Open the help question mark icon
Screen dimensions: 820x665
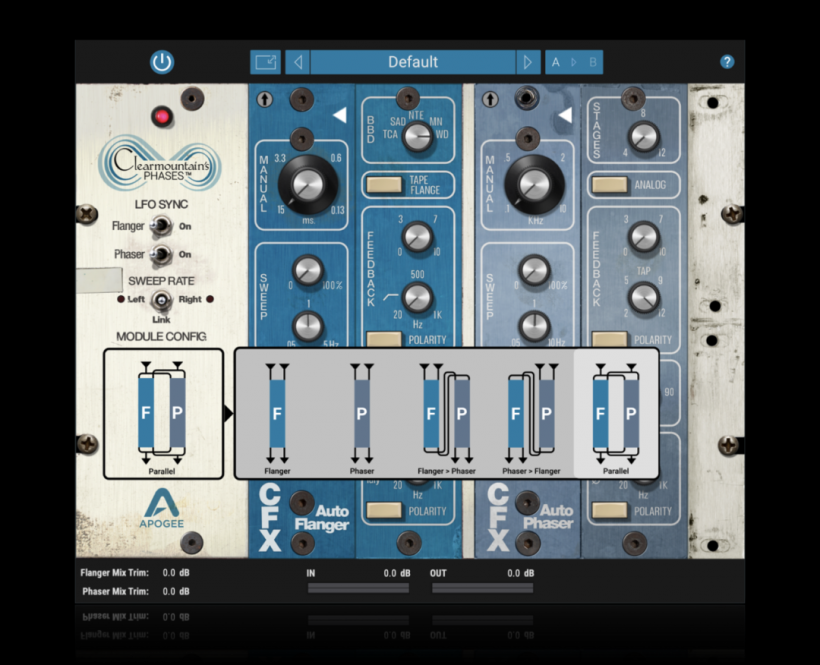click(x=727, y=62)
